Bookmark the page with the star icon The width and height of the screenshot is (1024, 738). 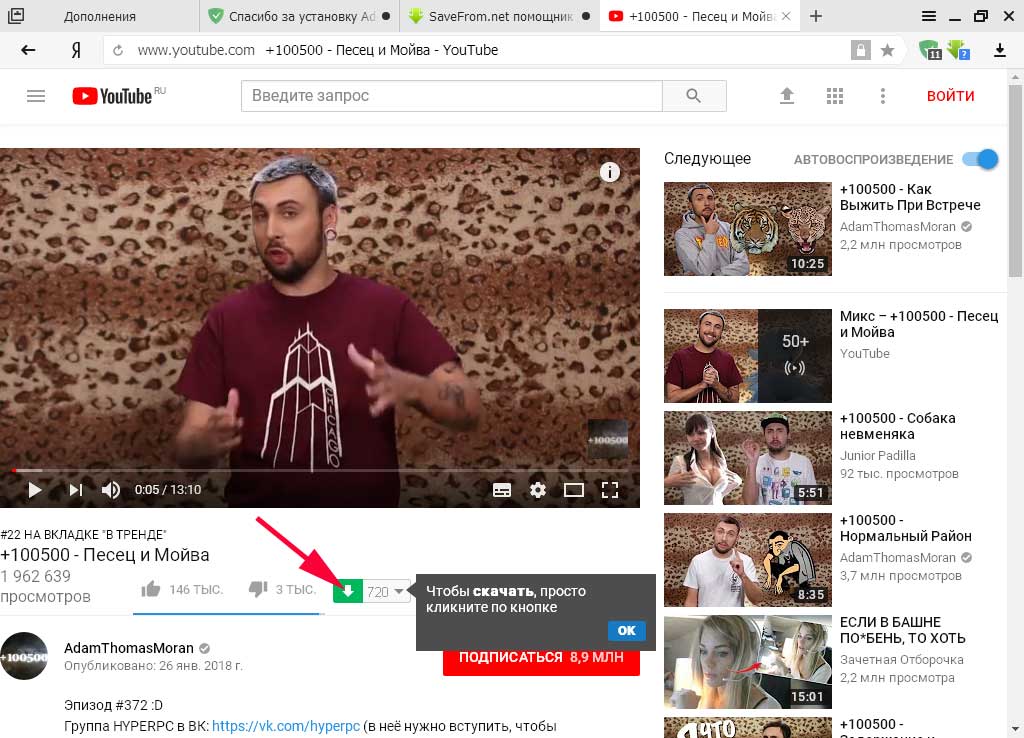point(887,50)
